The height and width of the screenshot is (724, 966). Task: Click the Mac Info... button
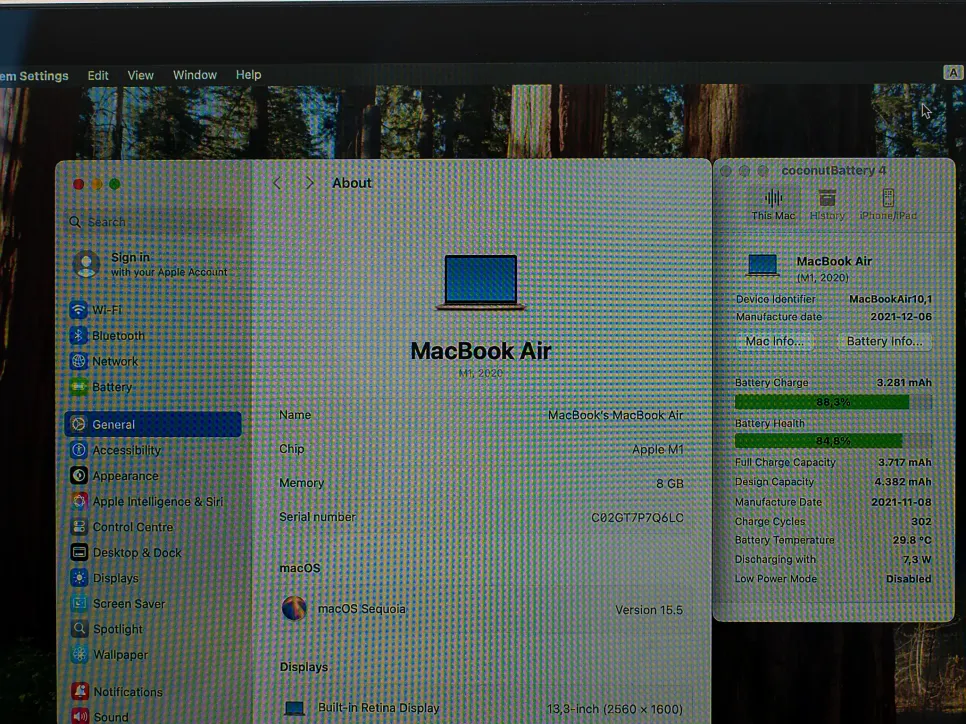pos(774,341)
